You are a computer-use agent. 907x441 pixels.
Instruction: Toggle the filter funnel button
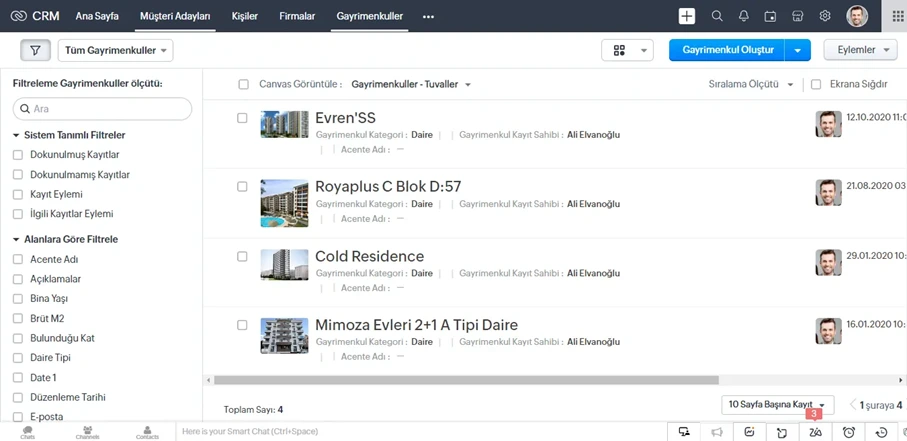click(x=35, y=50)
